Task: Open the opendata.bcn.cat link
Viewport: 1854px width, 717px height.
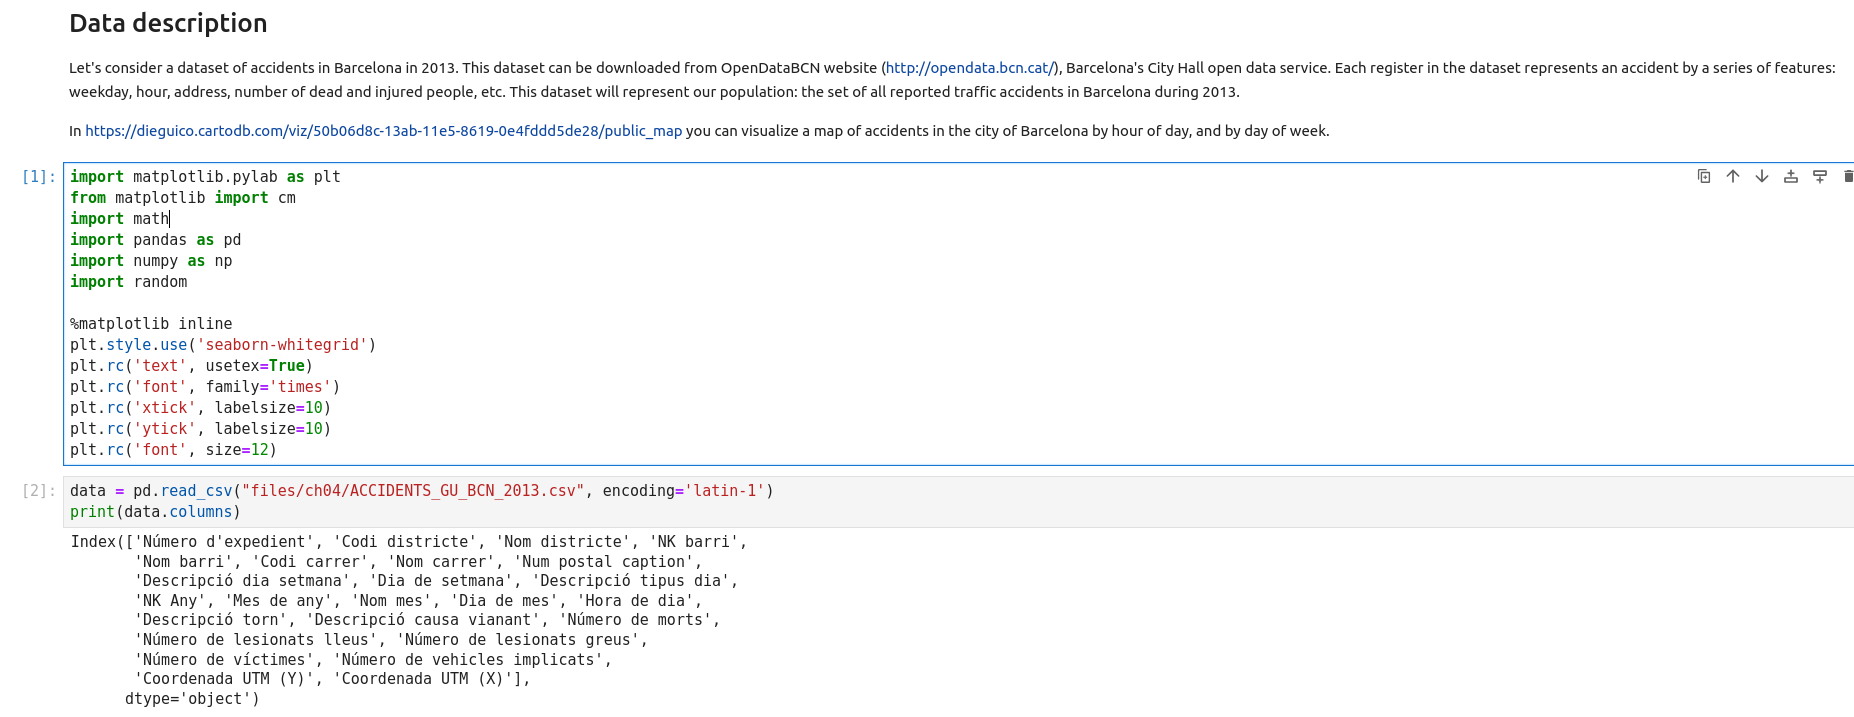Action: point(969,68)
